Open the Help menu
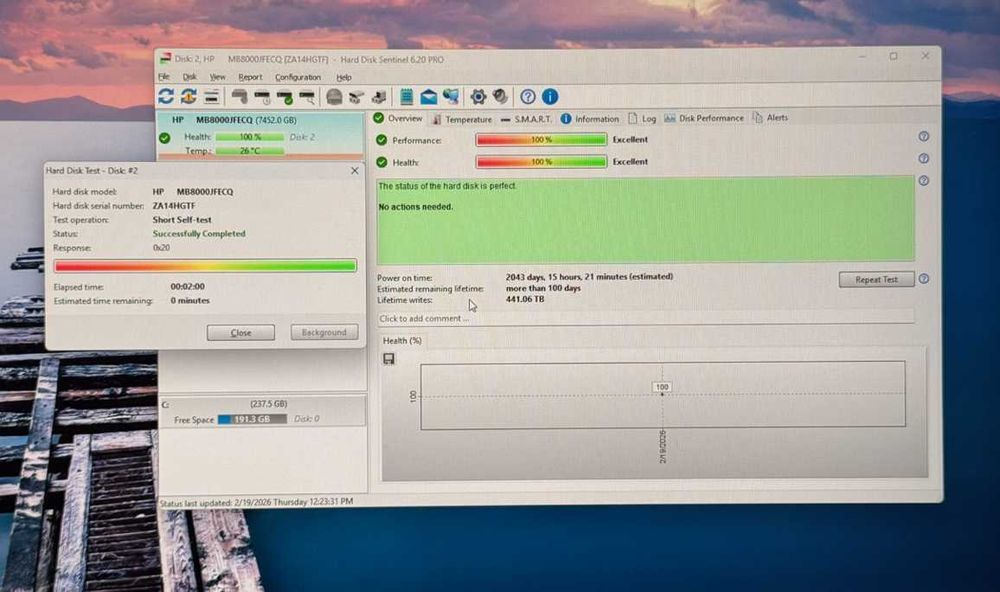Image resolution: width=1000 pixels, height=592 pixels. 344,77
